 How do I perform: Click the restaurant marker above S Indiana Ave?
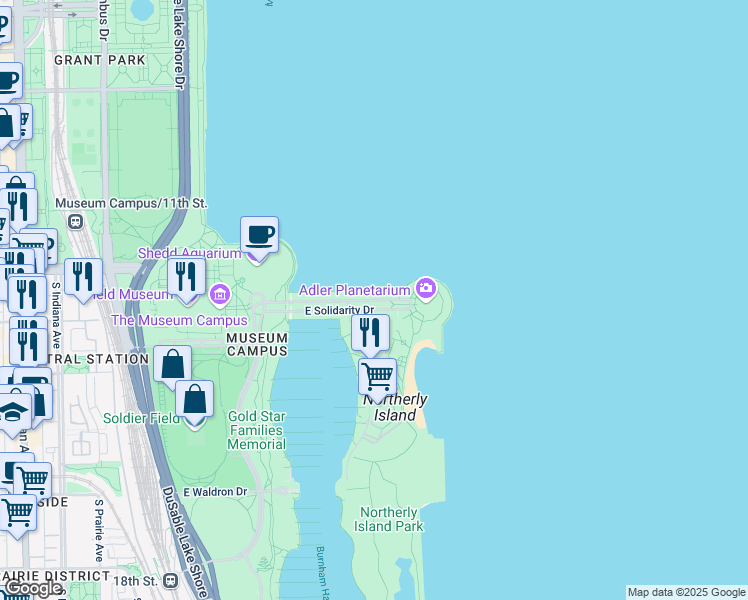83,277
